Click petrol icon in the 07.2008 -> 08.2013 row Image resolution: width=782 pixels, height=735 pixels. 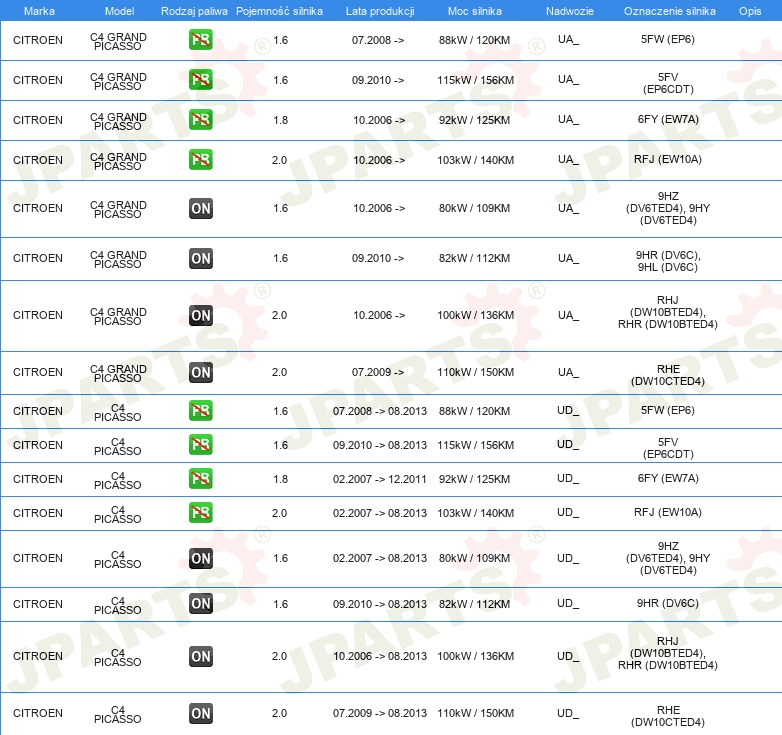(x=201, y=410)
